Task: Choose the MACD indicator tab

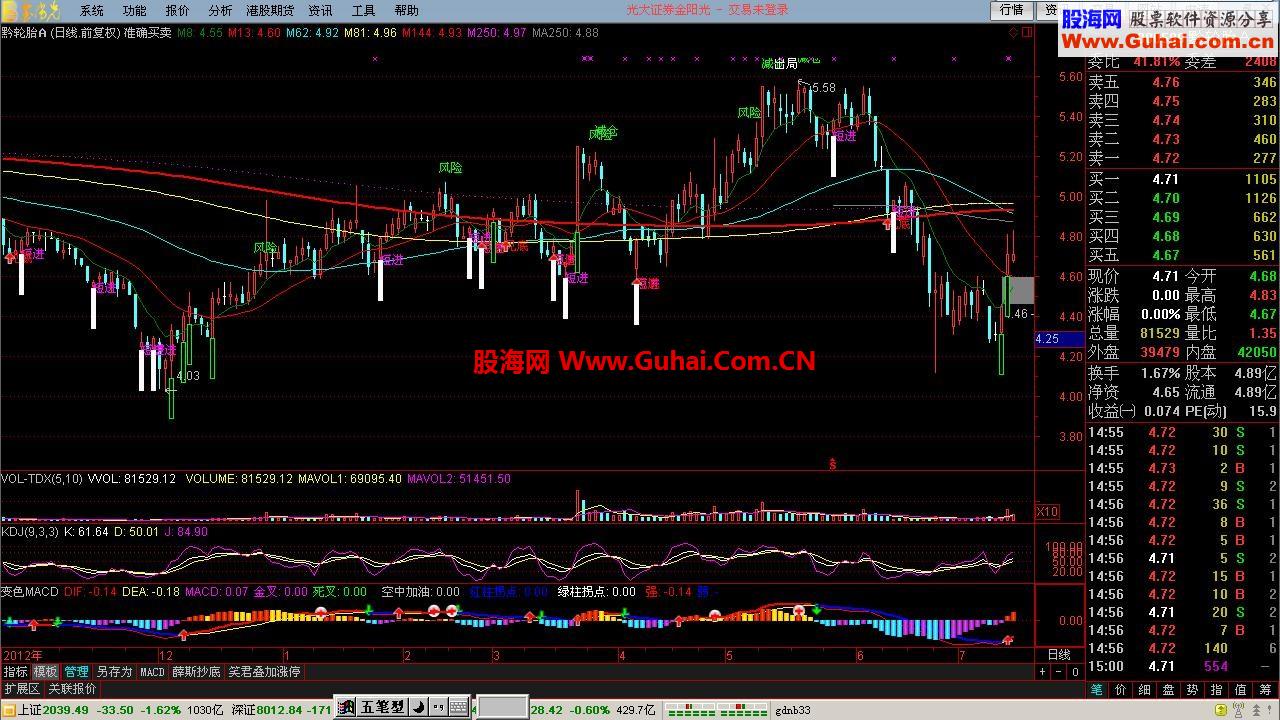Action: click(x=152, y=672)
